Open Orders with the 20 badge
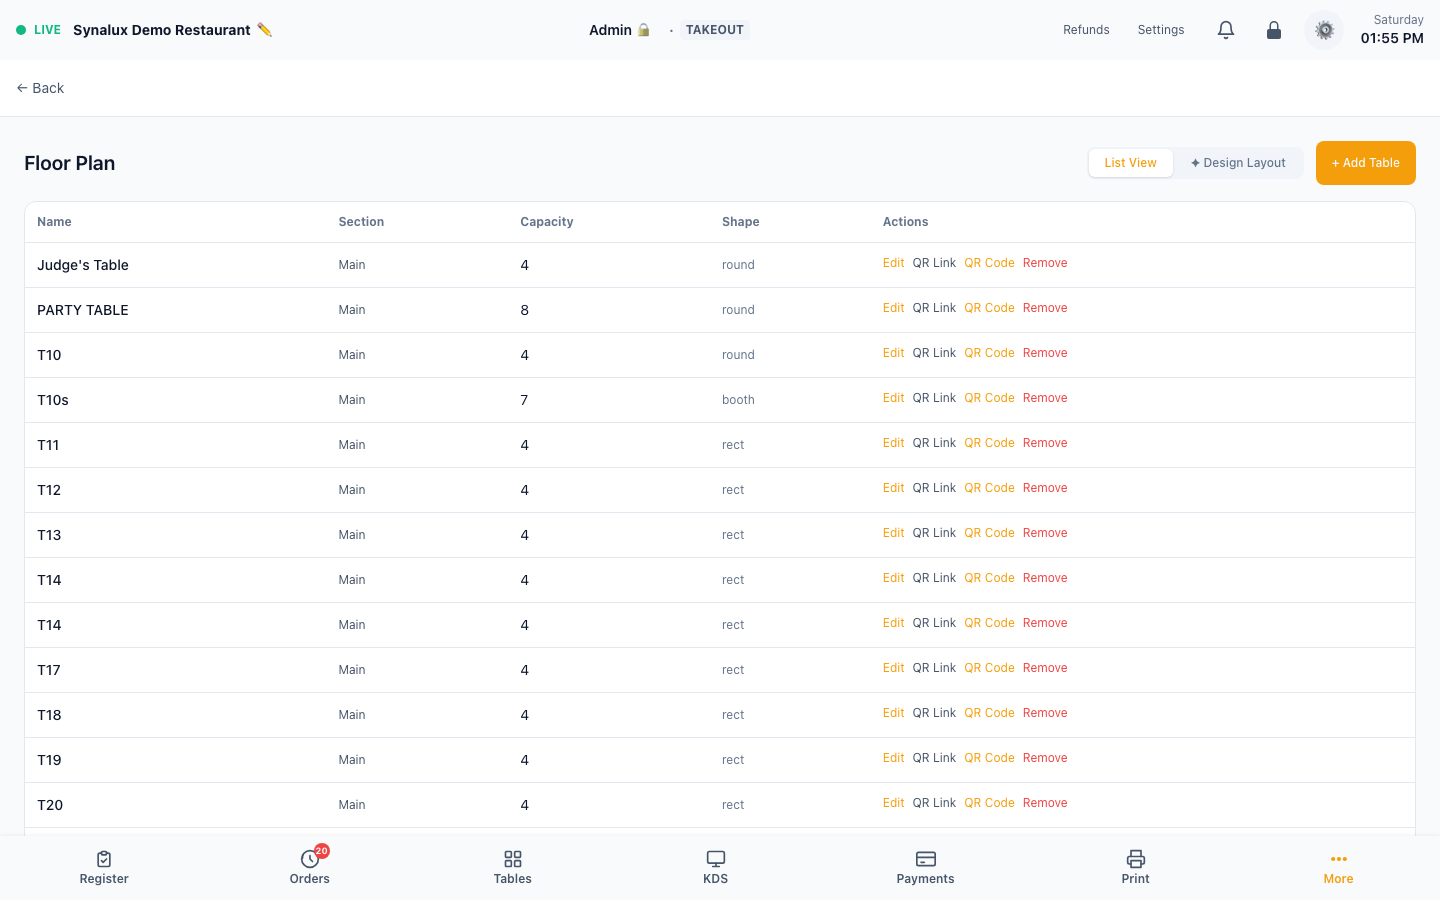1440x900 pixels. pyautogui.click(x=310, y=867)
